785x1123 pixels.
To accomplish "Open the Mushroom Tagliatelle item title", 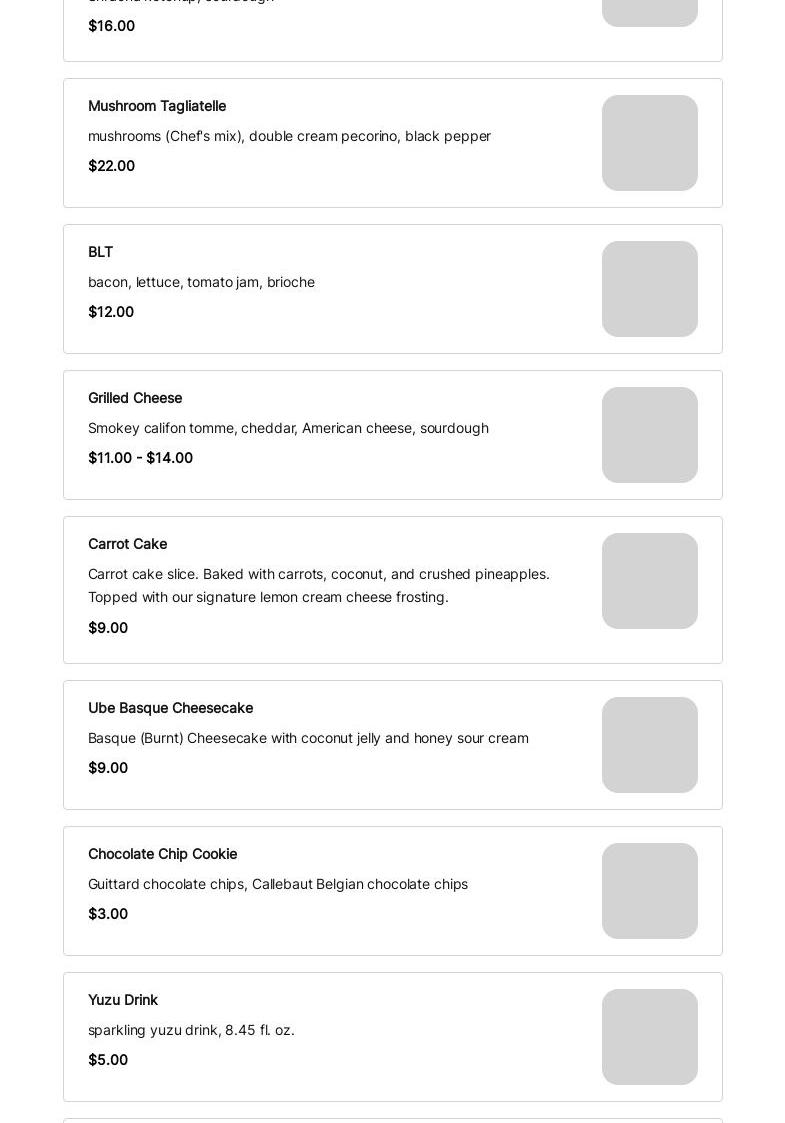I will coord(157,106).
